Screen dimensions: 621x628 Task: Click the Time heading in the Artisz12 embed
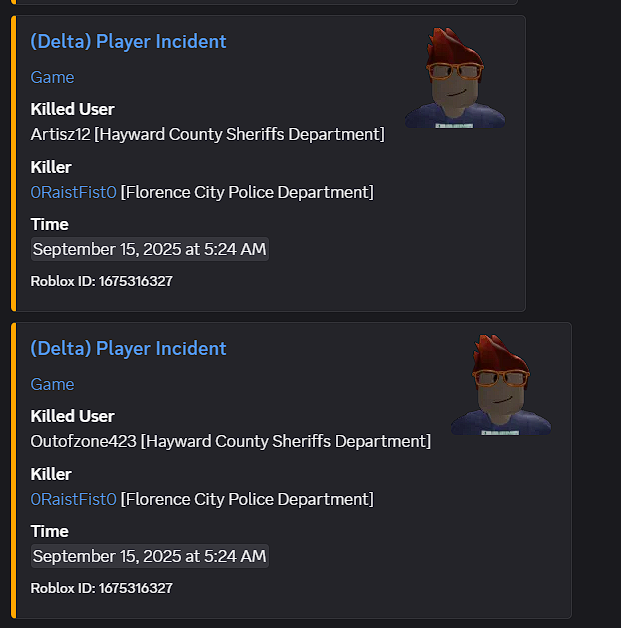pos(49,224)
